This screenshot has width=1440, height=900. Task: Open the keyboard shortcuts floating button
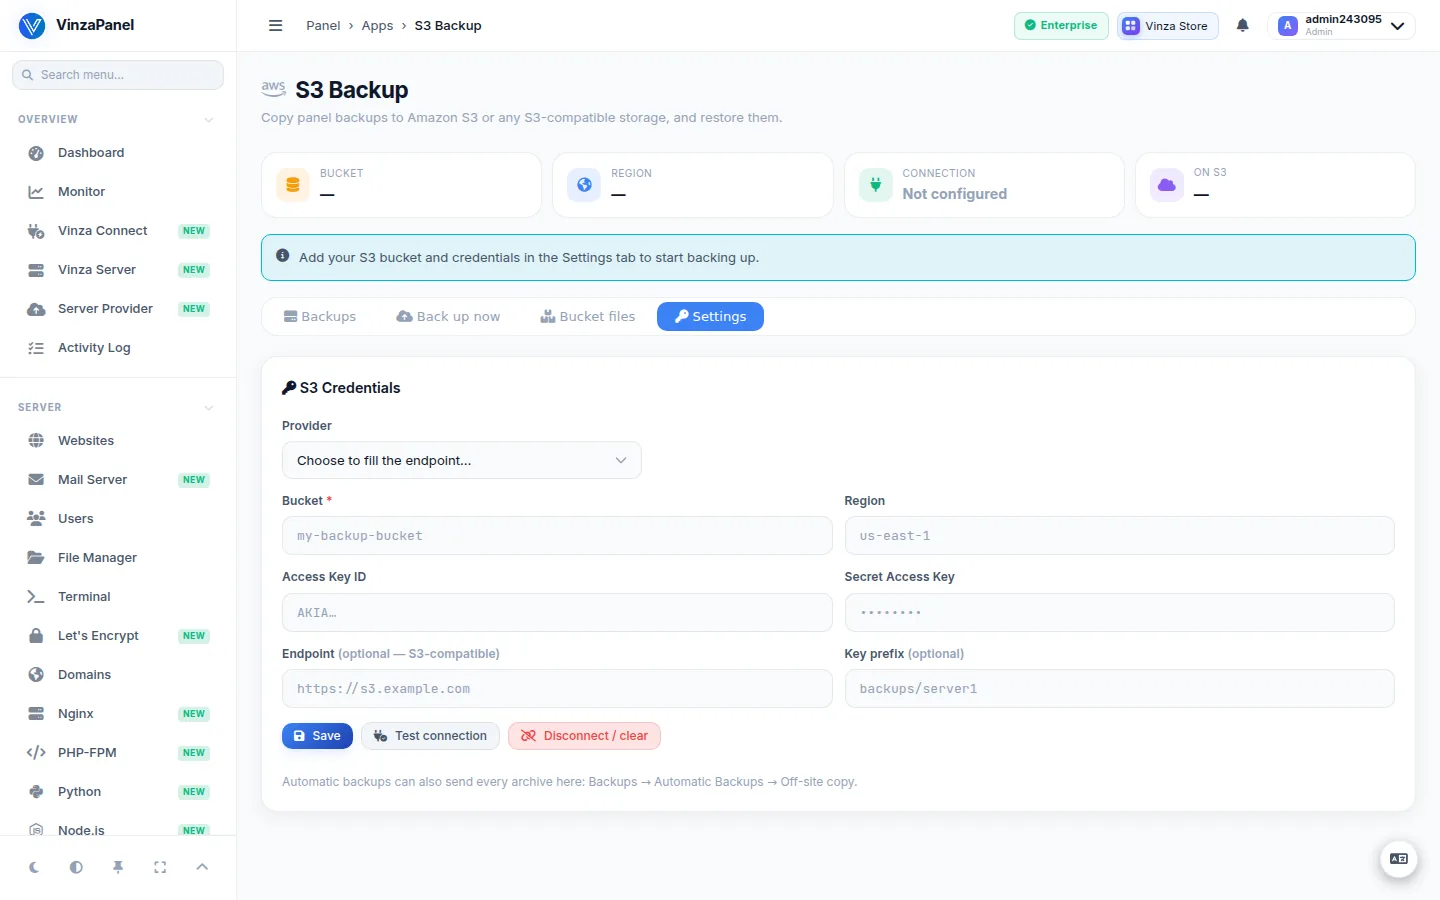point(1399,859)
